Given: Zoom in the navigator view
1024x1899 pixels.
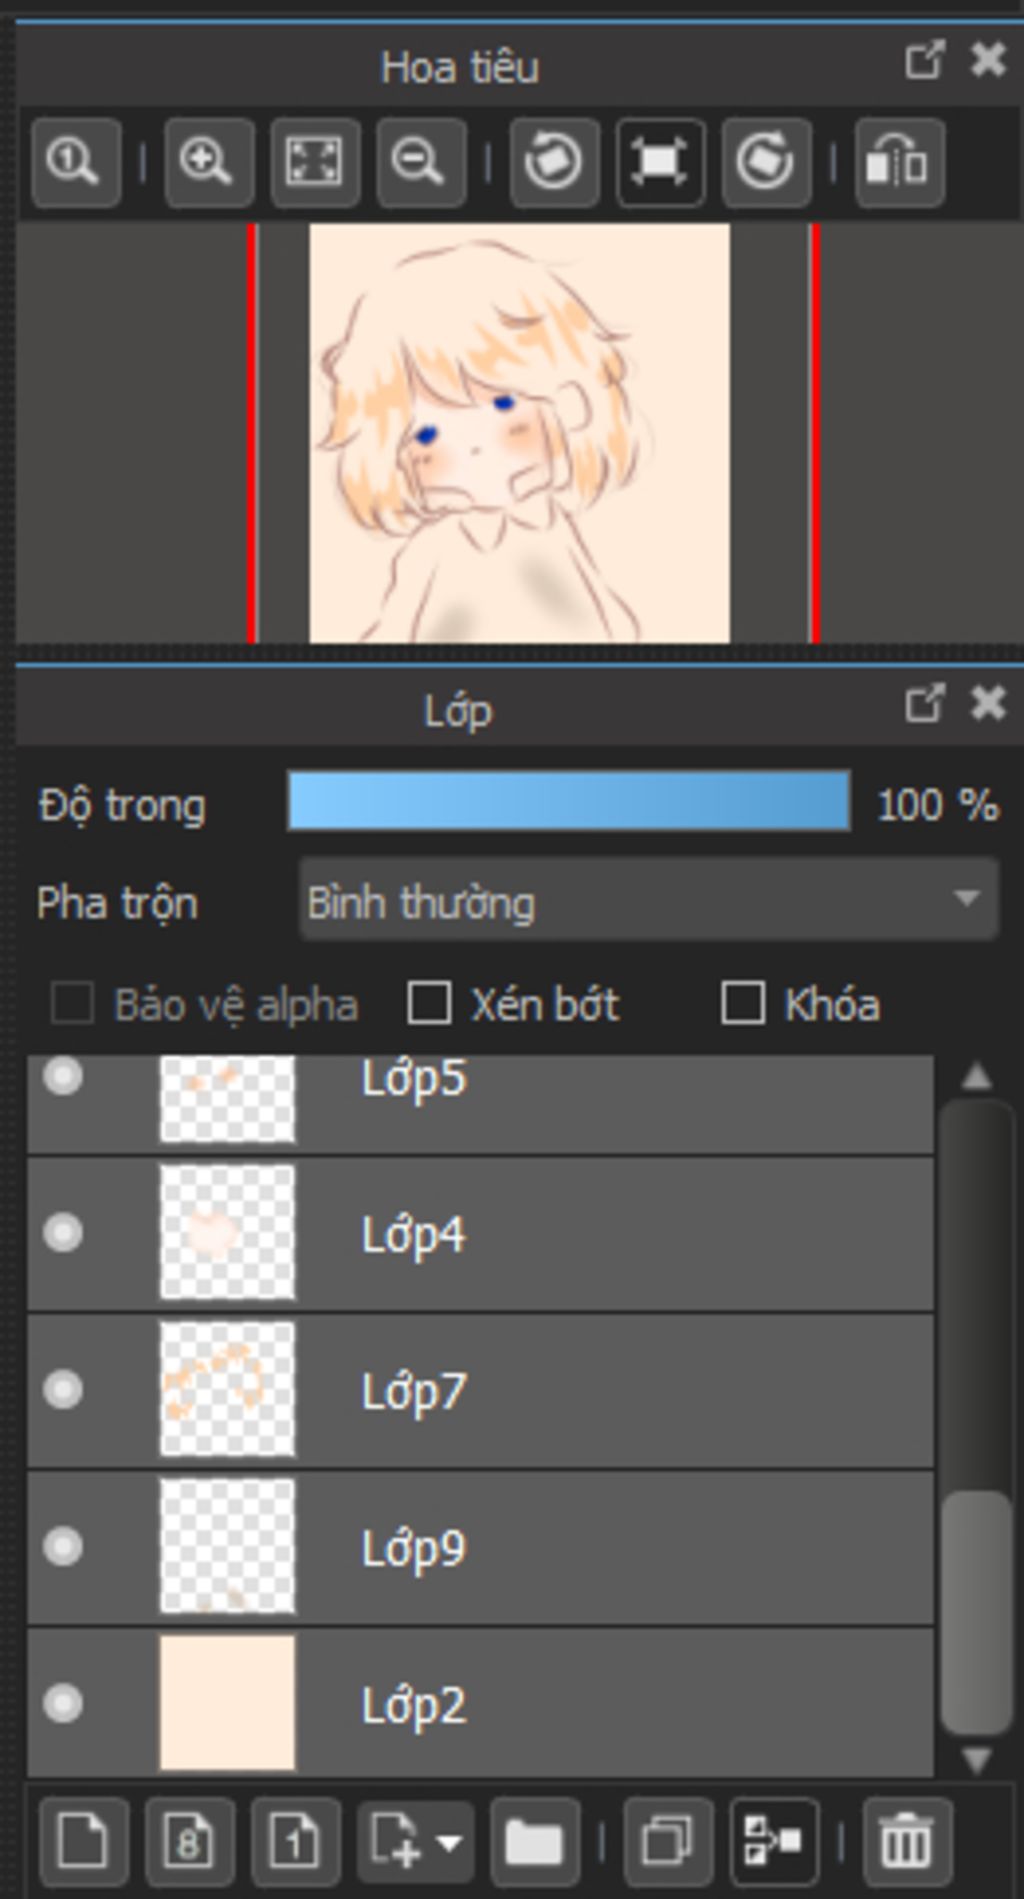Looking at the screenshot, I should tap(208, 162).
